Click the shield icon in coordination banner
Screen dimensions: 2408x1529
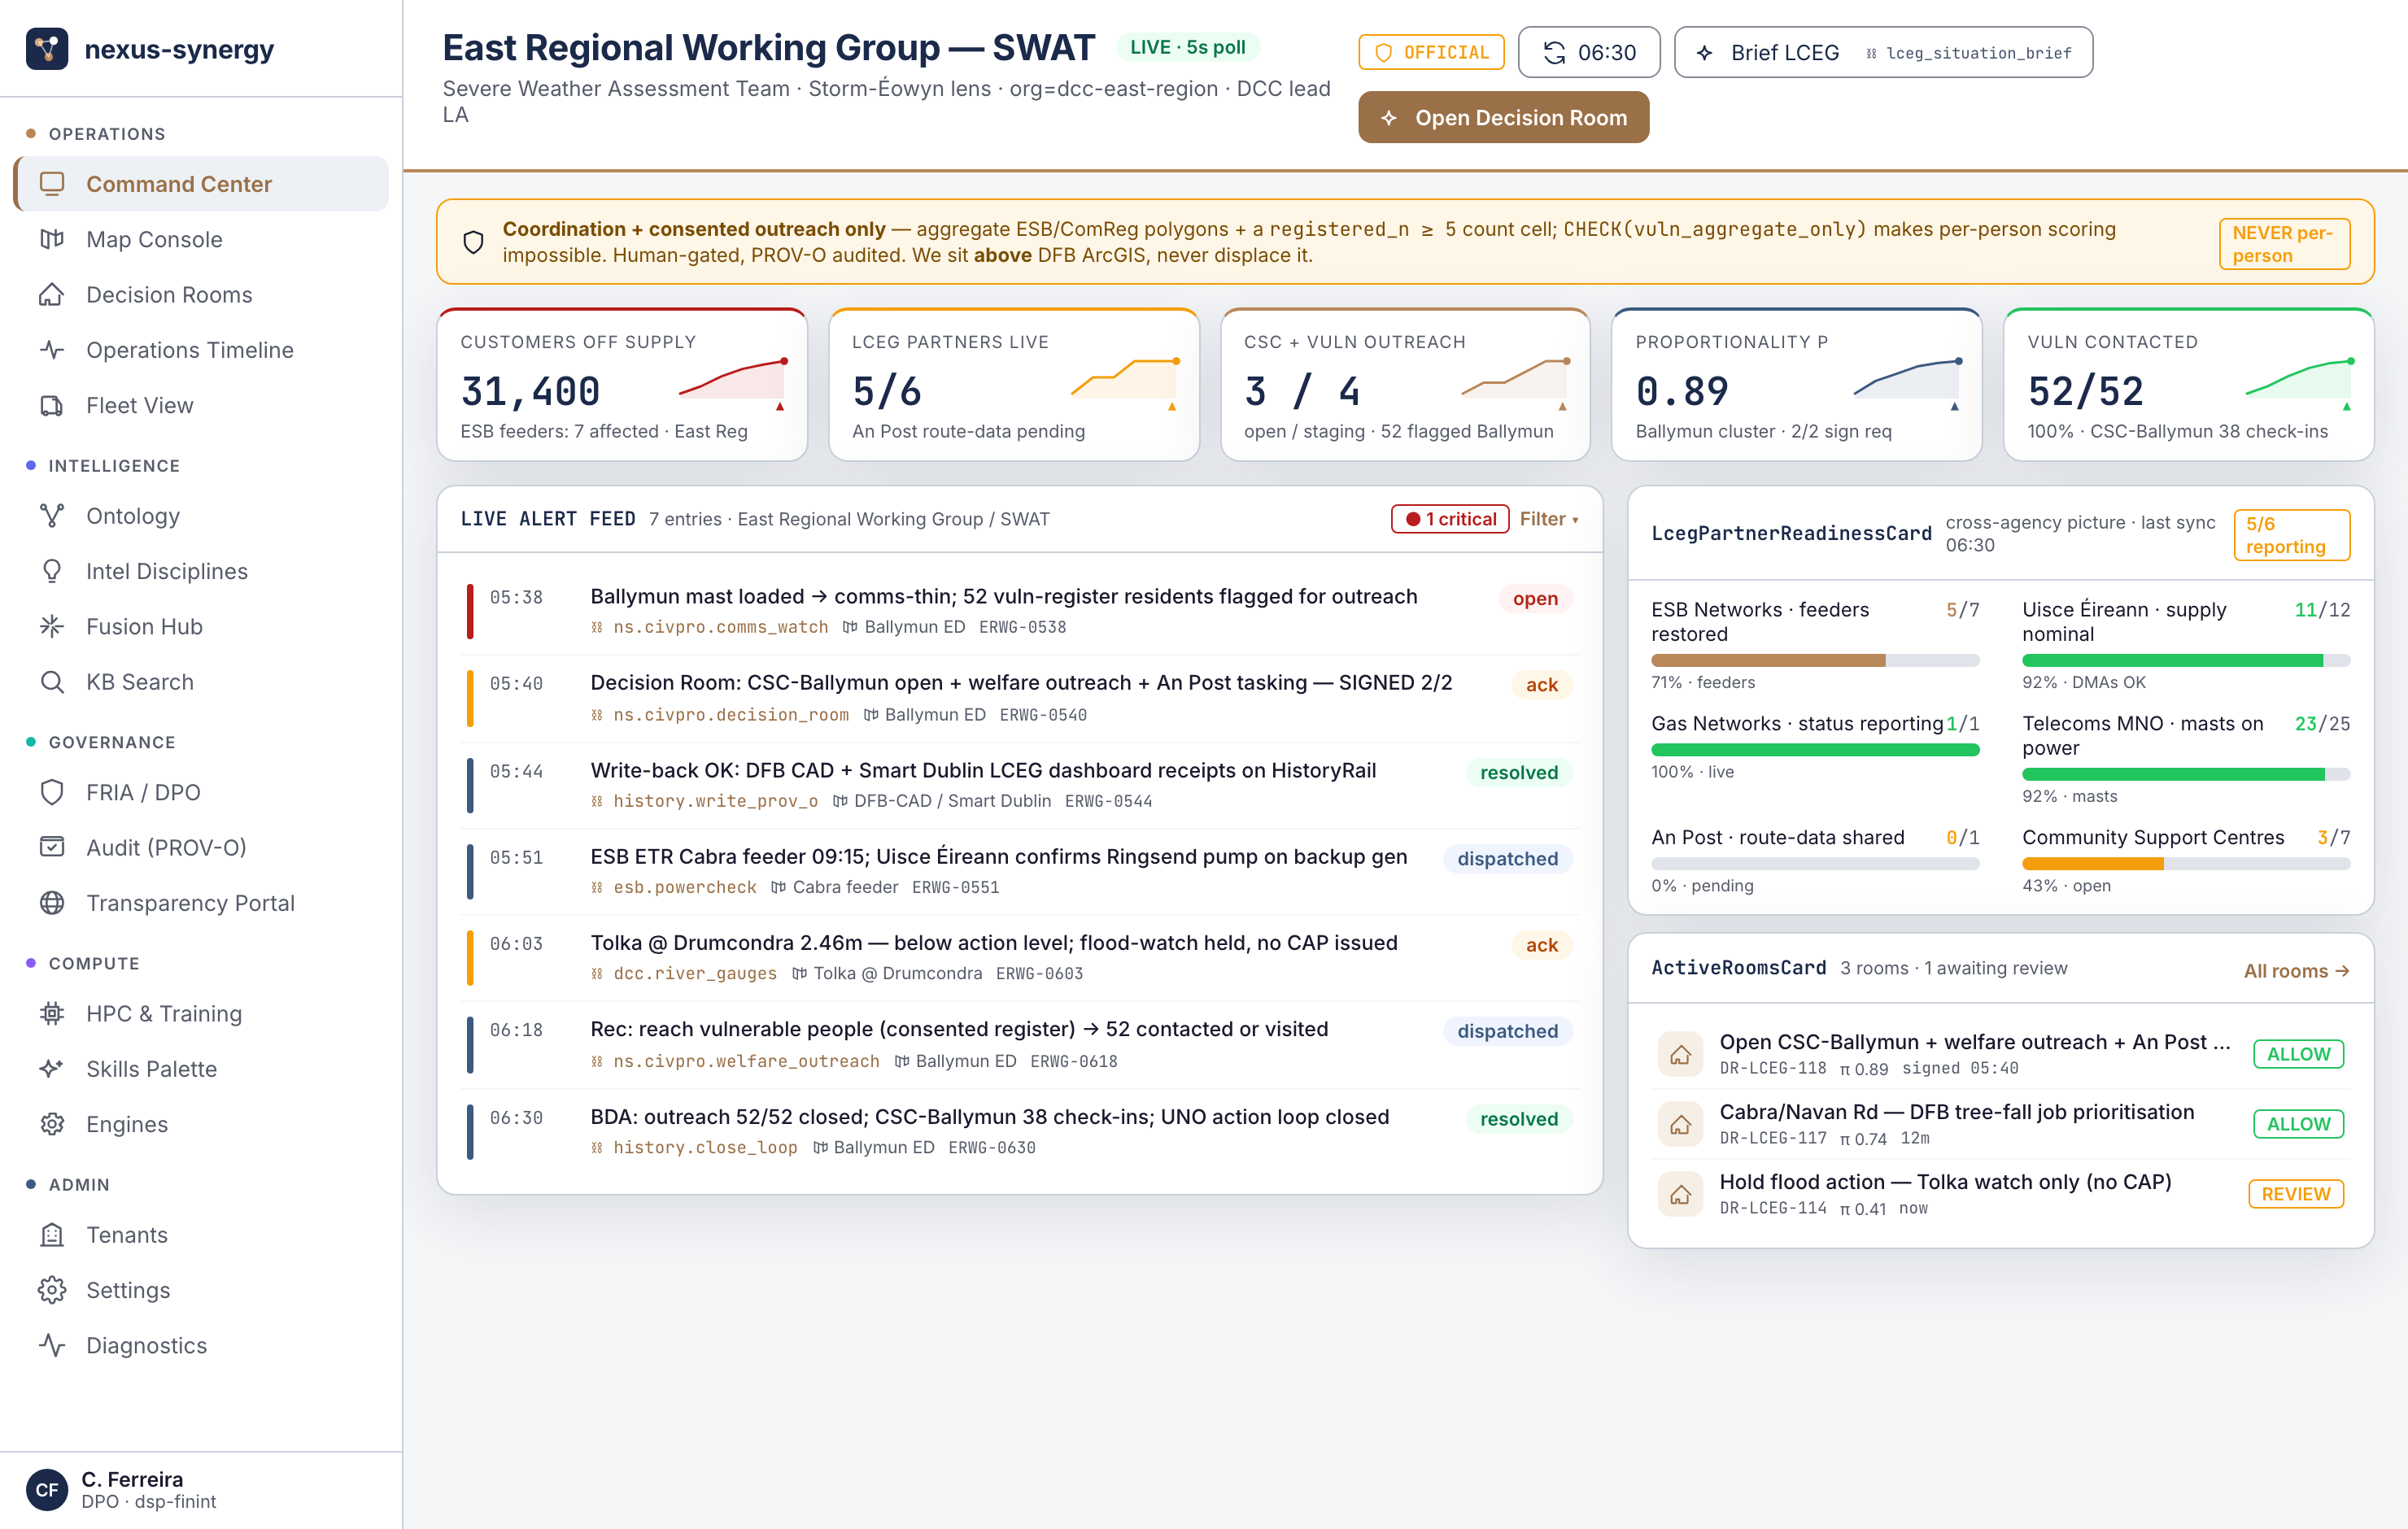474,242
